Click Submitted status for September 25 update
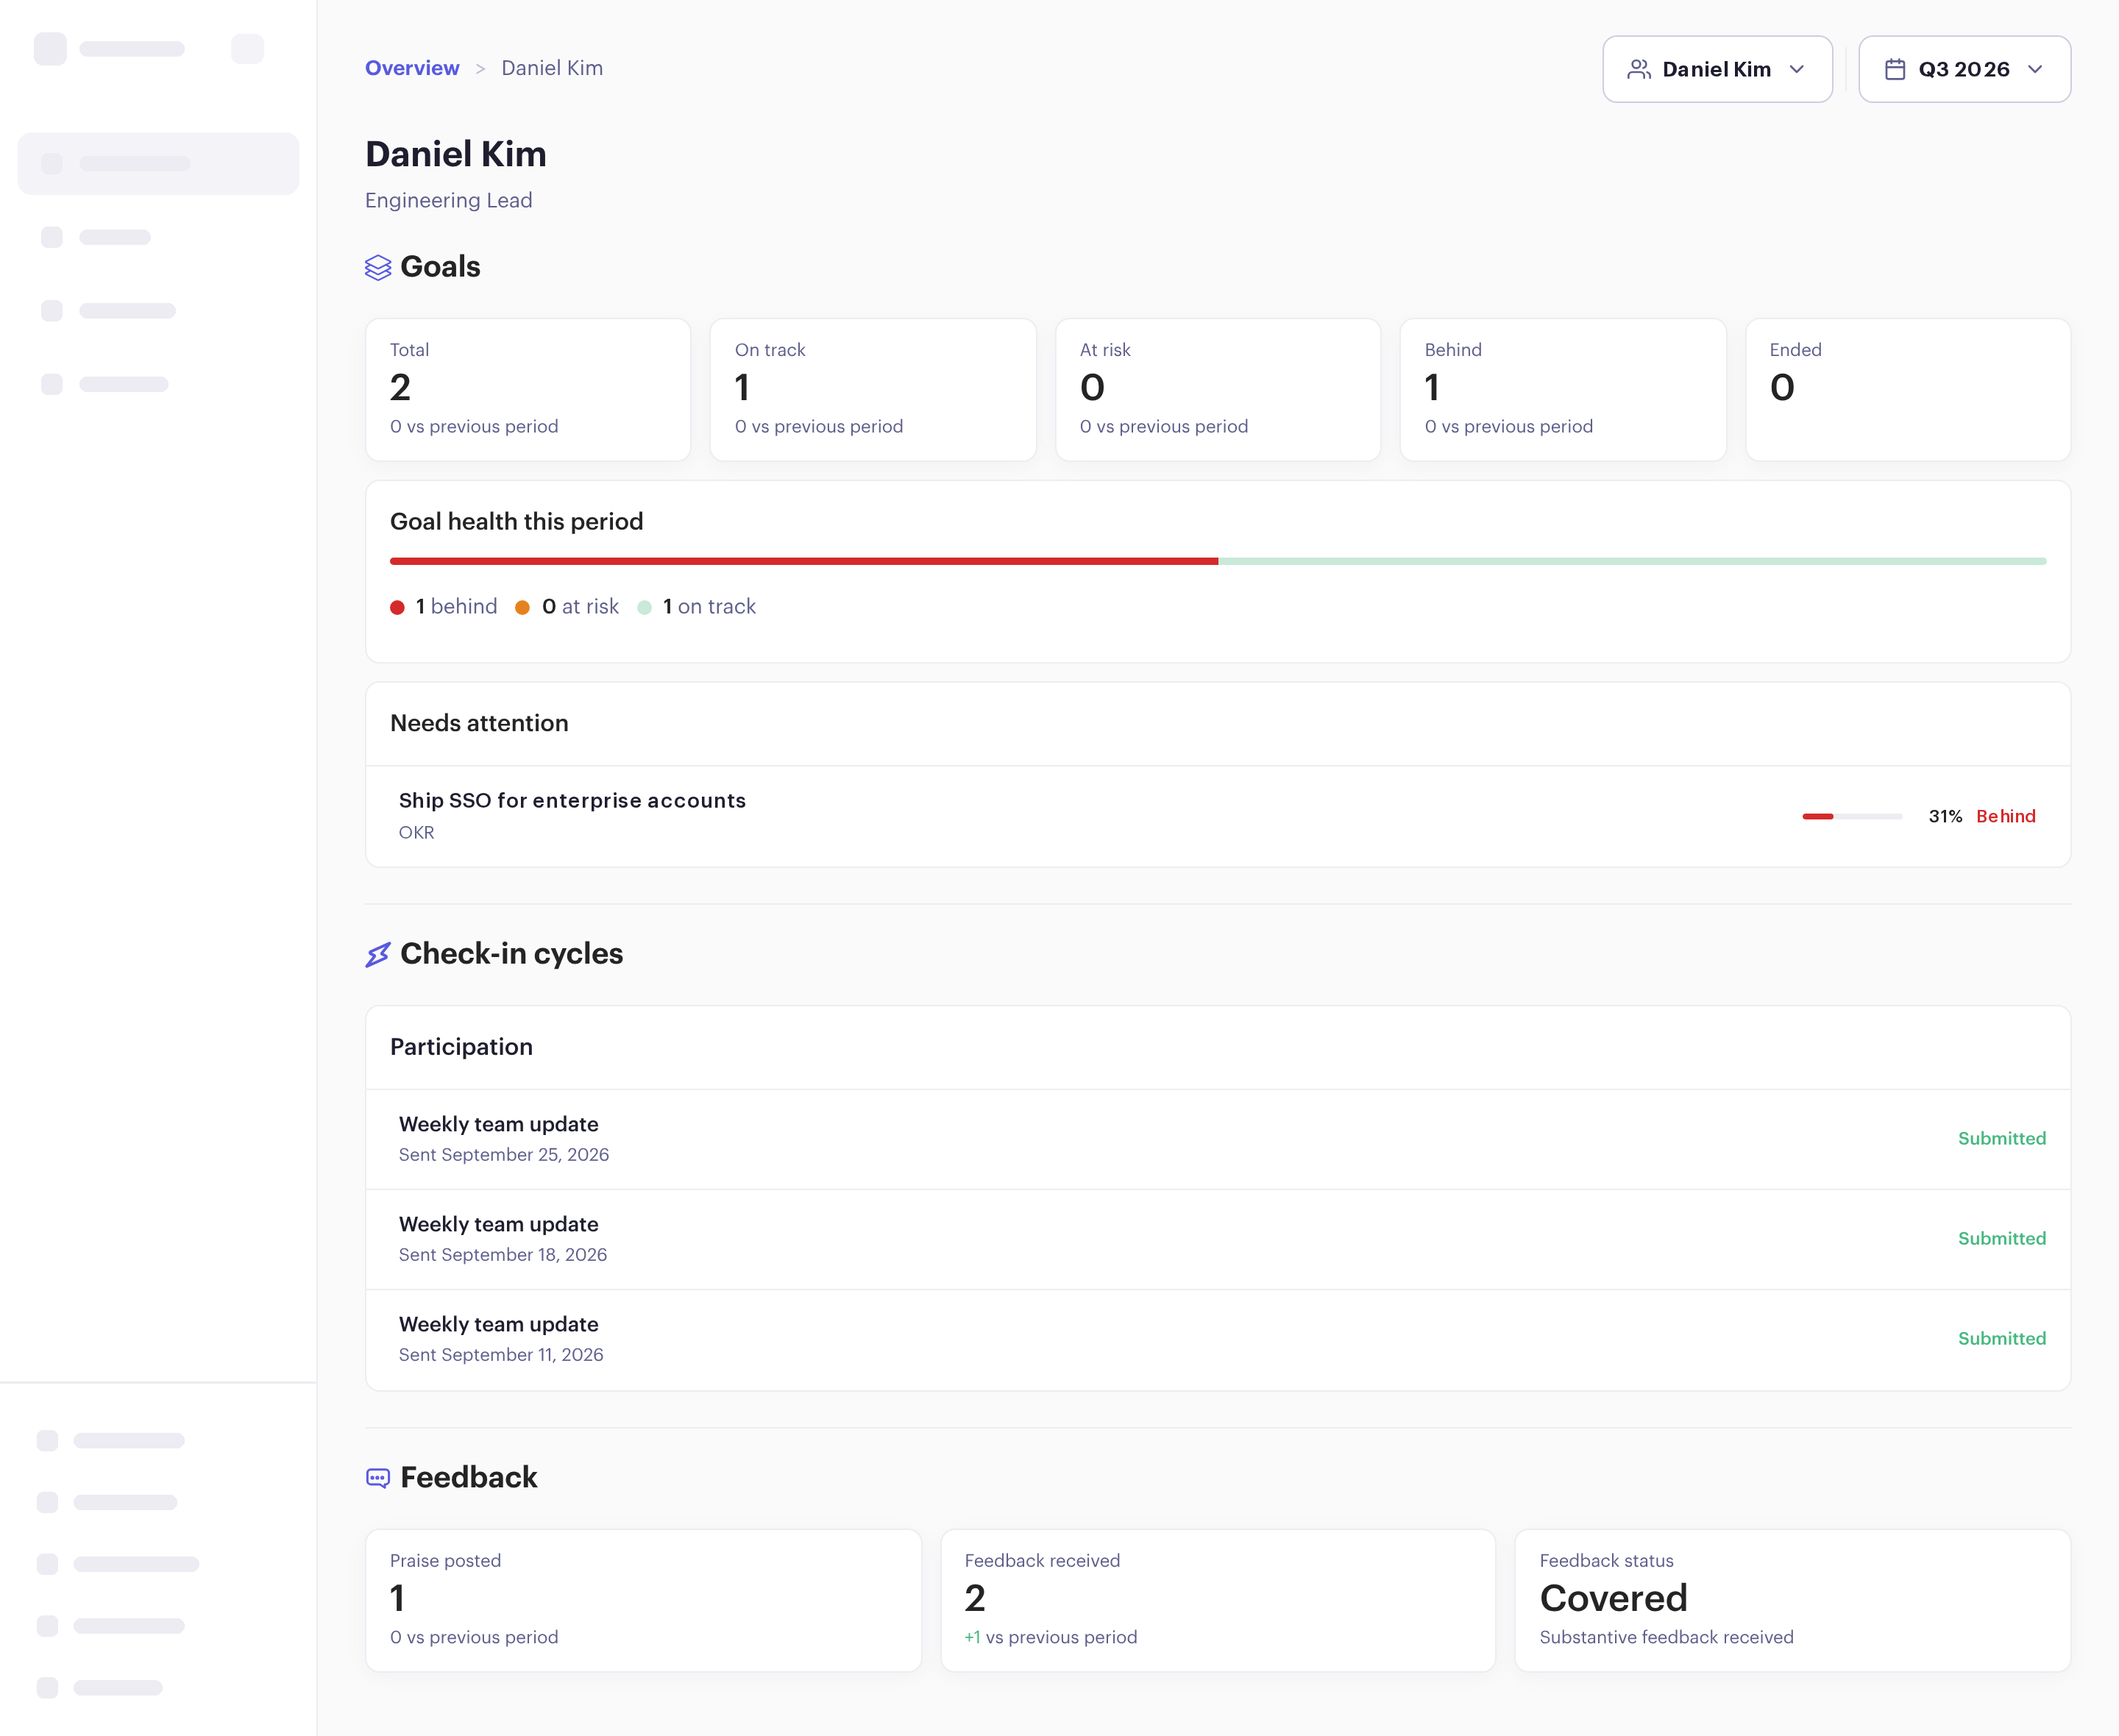 (2001, 1138)
